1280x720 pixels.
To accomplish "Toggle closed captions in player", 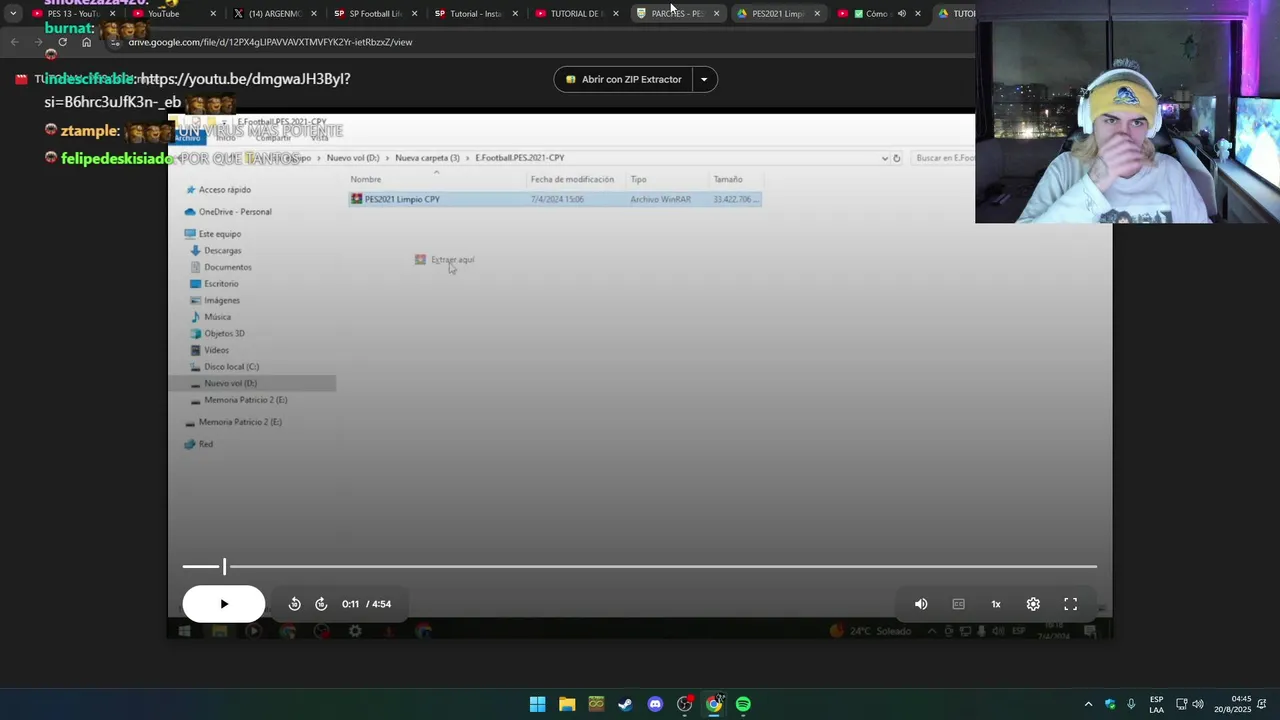I will pos(958,604).
